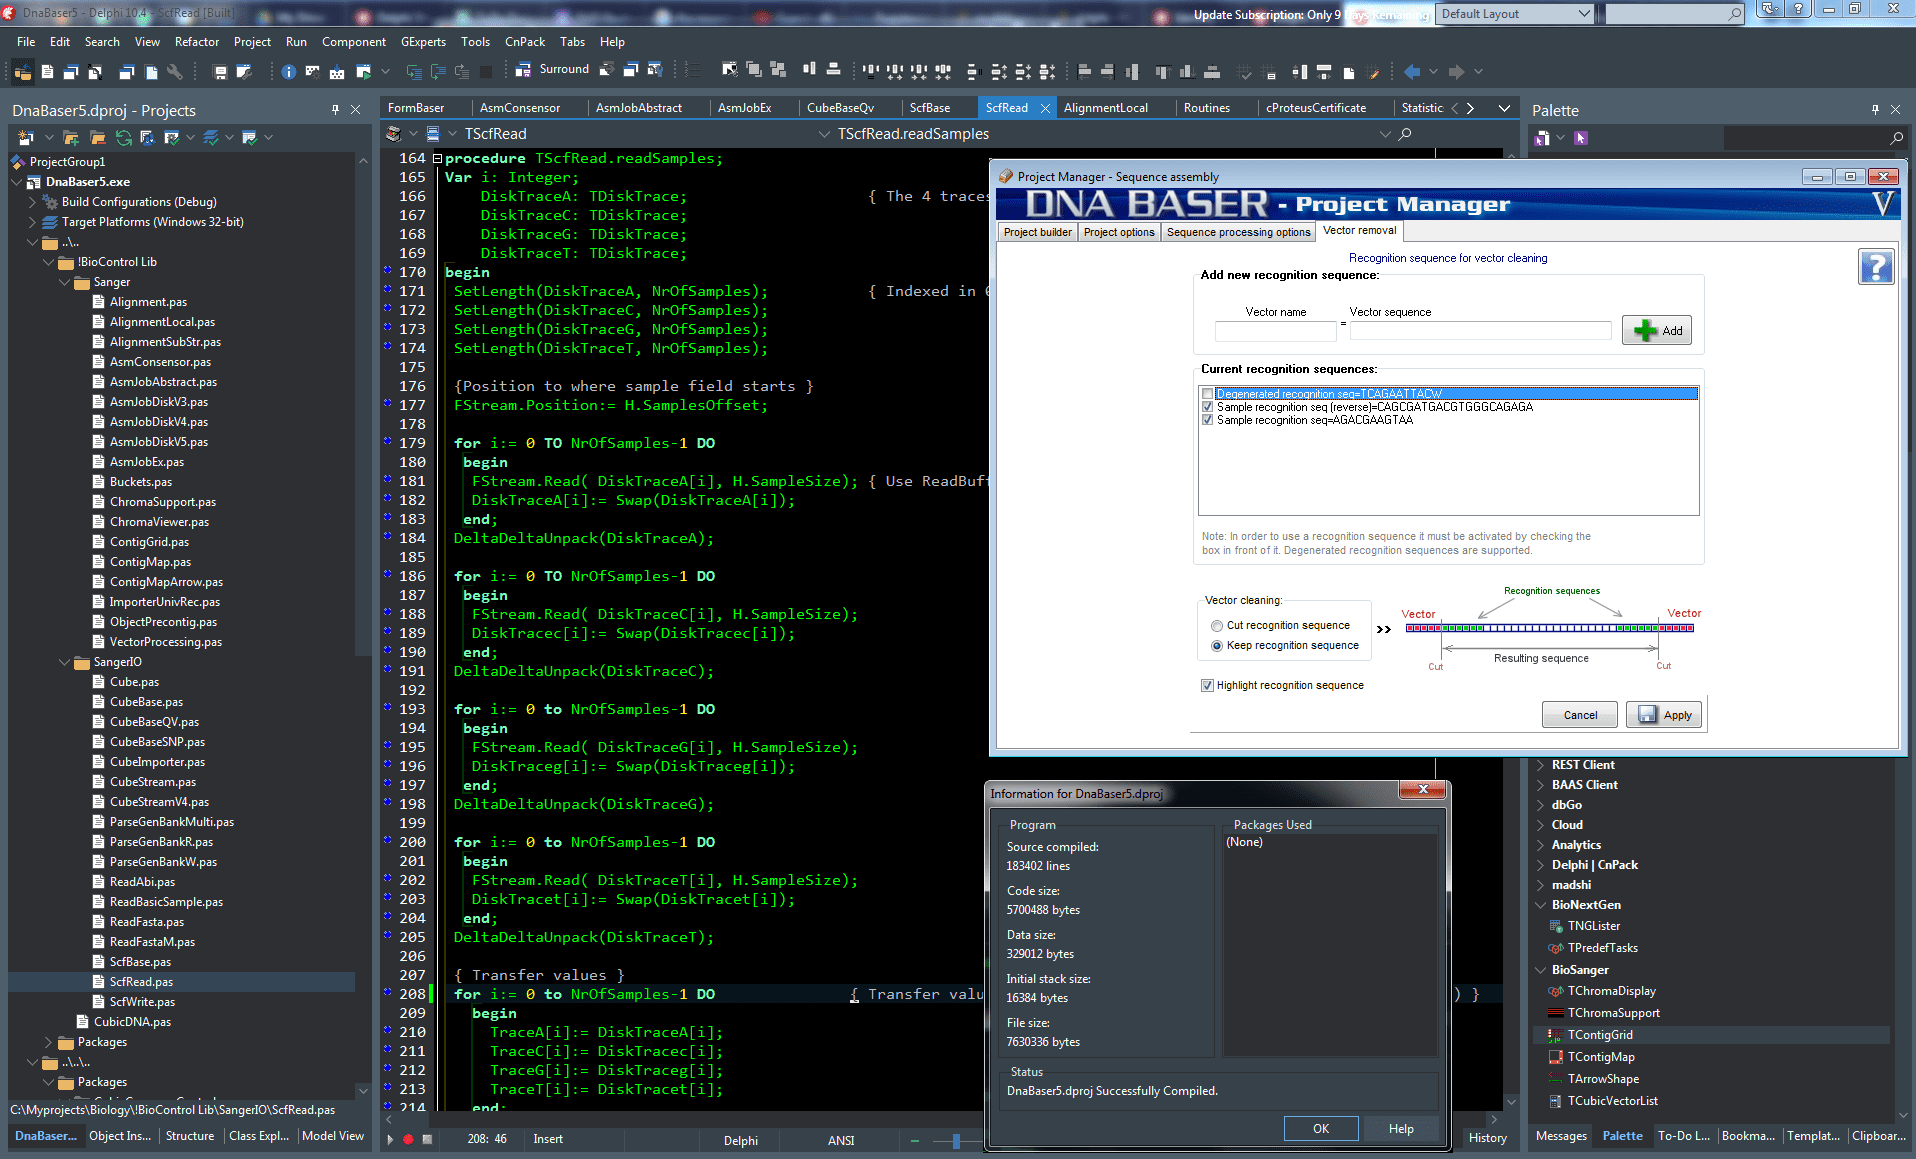Expand Build Configurations (Debug) node
Screen dimensions: 1916x1159
(x=32, y=202)
